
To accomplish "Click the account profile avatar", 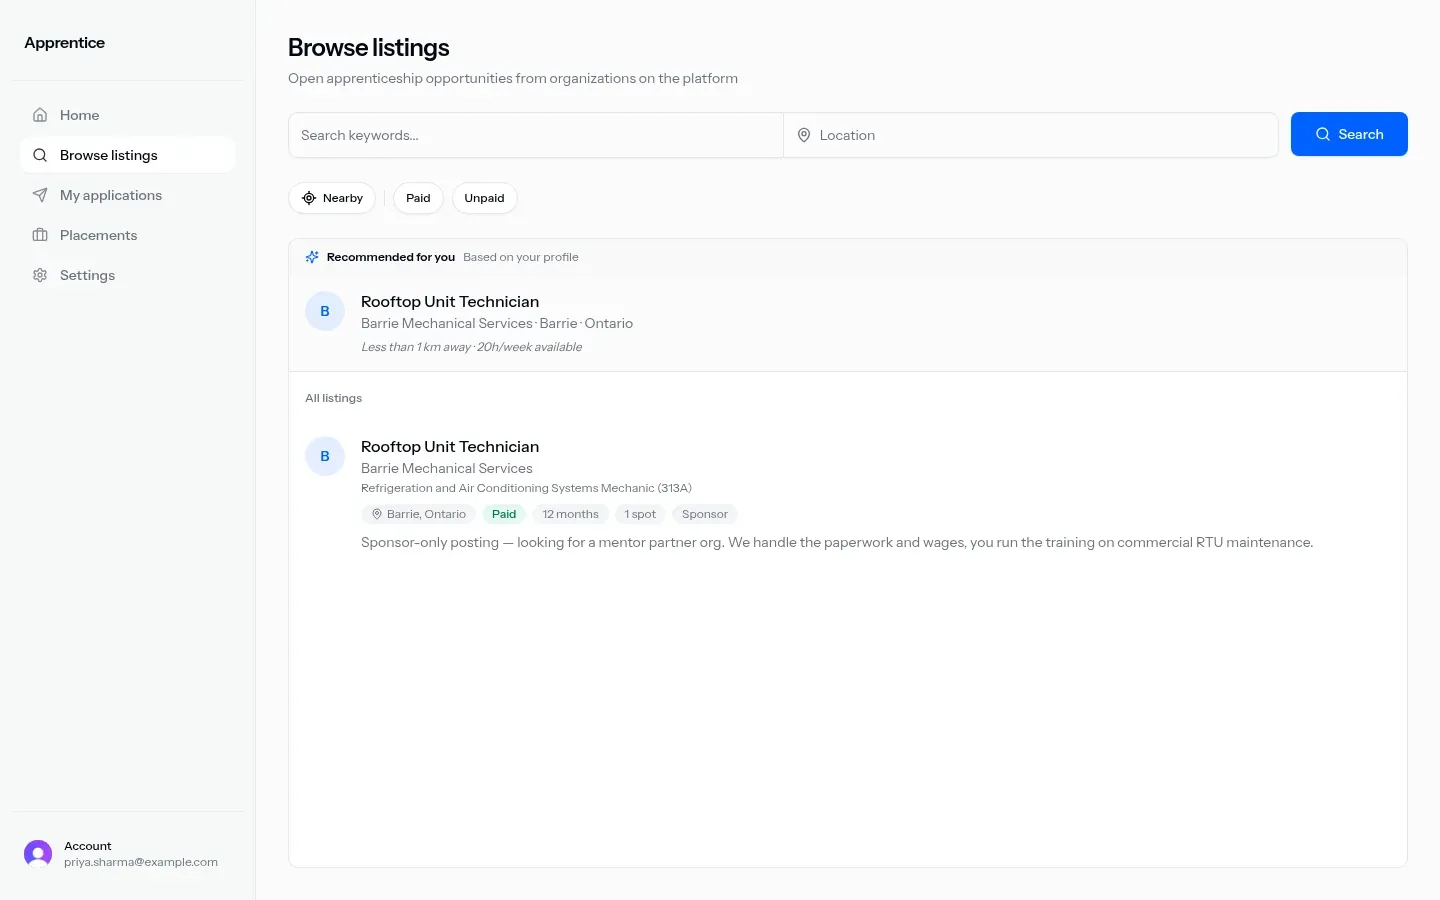I will (38, 854).
